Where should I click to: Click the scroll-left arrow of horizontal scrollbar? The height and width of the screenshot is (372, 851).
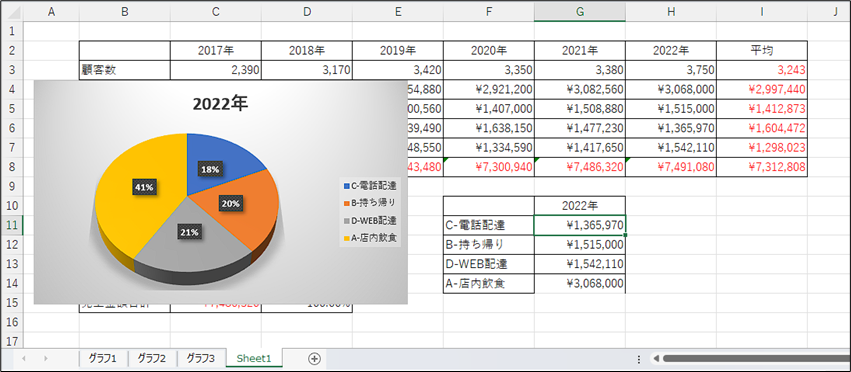(656, 358)
